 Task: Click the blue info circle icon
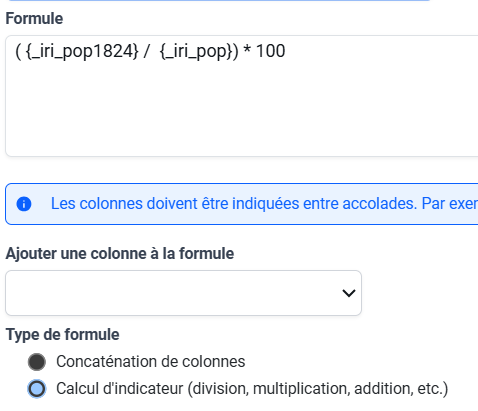click(x=24, y=204)
